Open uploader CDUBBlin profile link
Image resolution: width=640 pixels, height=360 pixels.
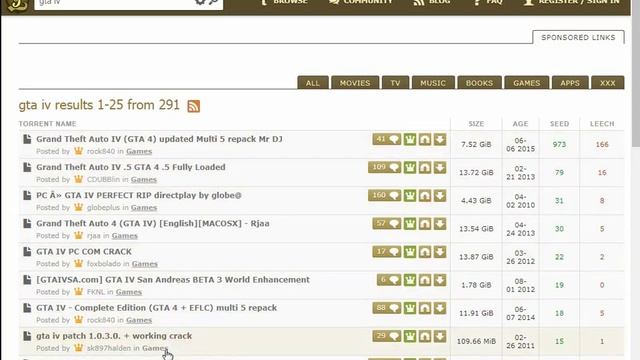pyautogui.click(x=103, y=179)
